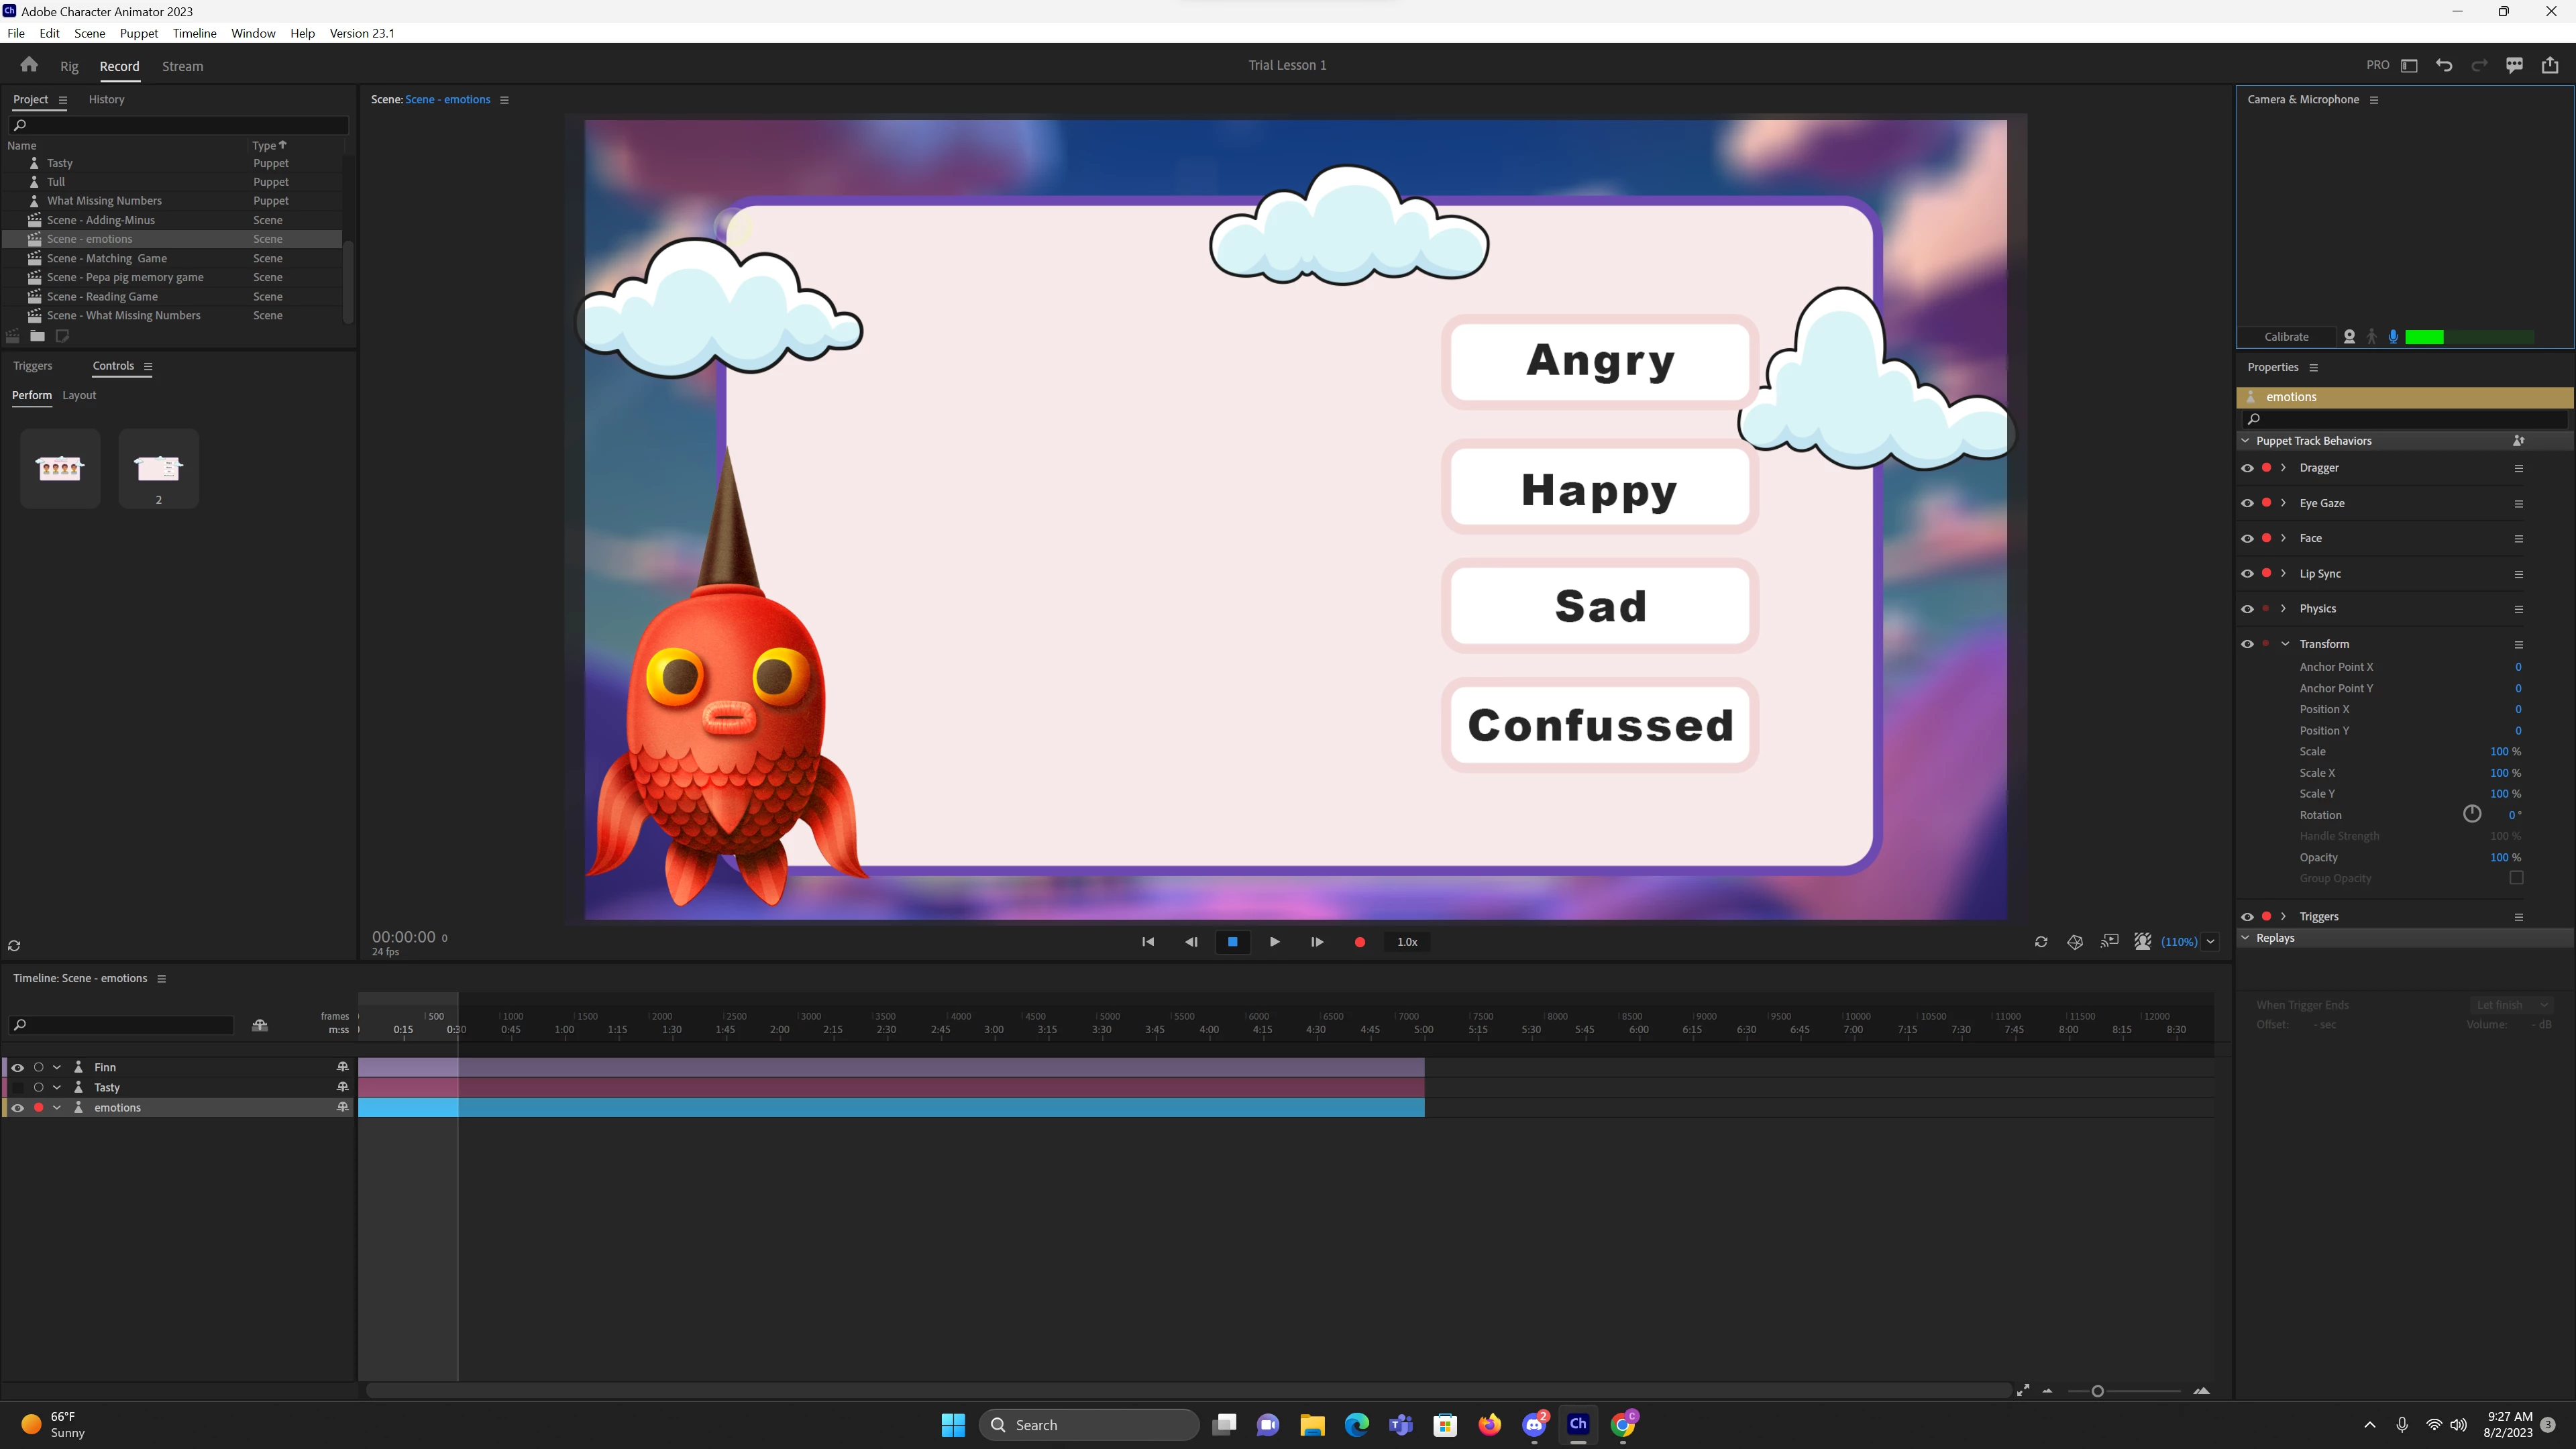Select Scene - Reading Game item
Viewport: 2576px width, 1449px height.
tap(102, 296)
